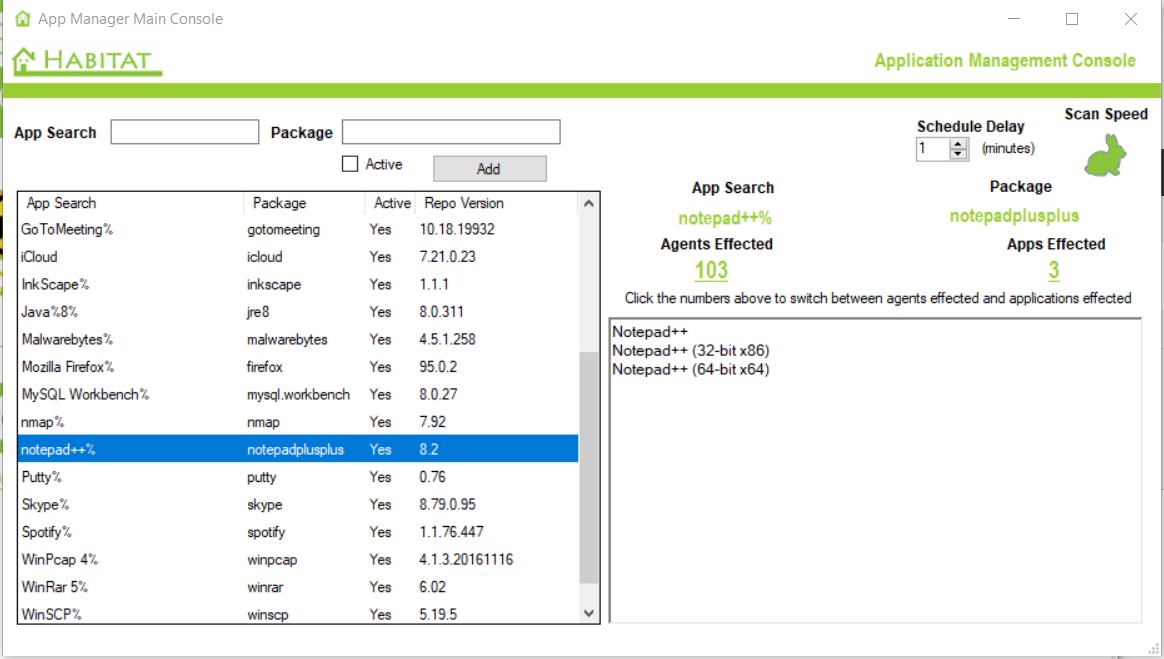This screenshot has width=1164, height=659.
Task: Select the MySQL Workbench% row
Action: 298,394
